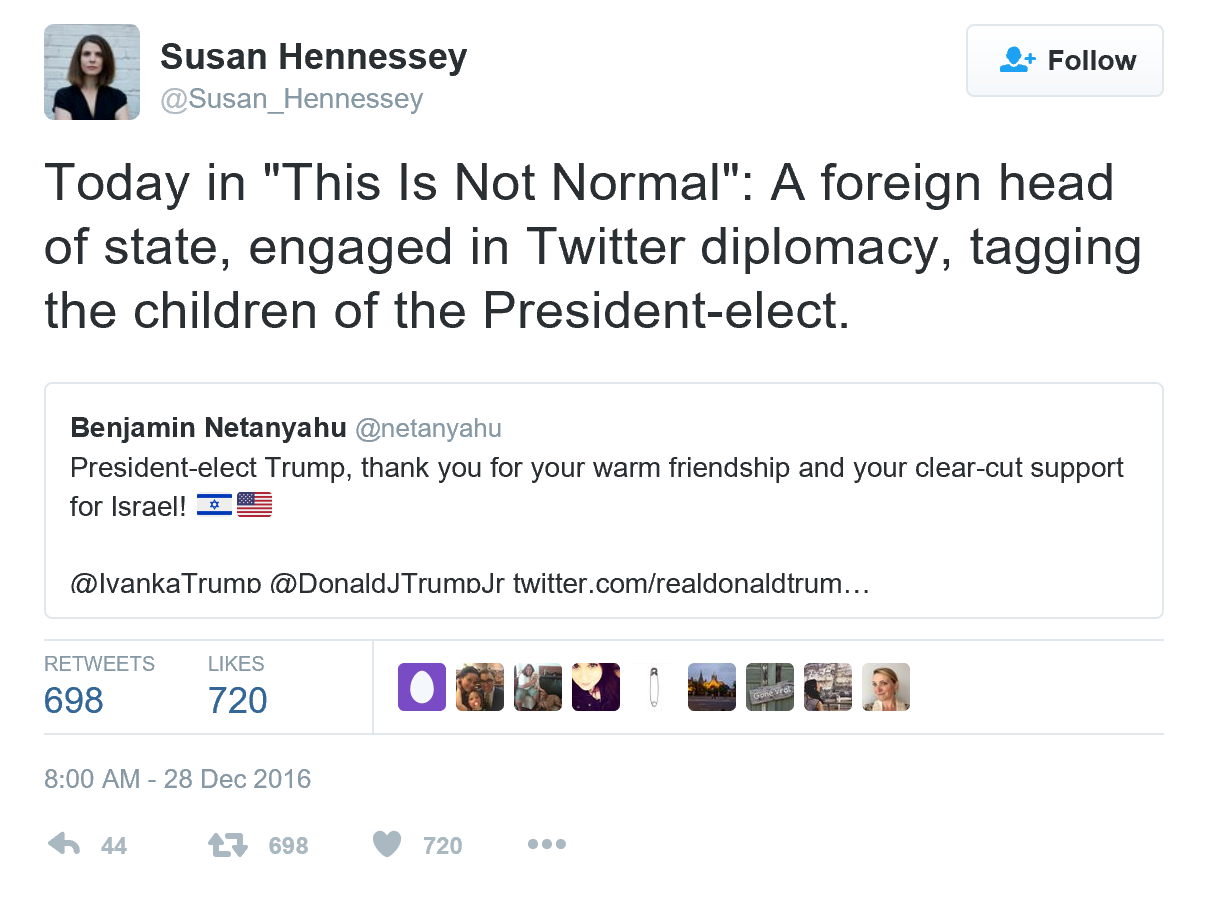Click the dark-haired woman liker avatar
The image size is (1227, 913).
(x=596, y=687)
